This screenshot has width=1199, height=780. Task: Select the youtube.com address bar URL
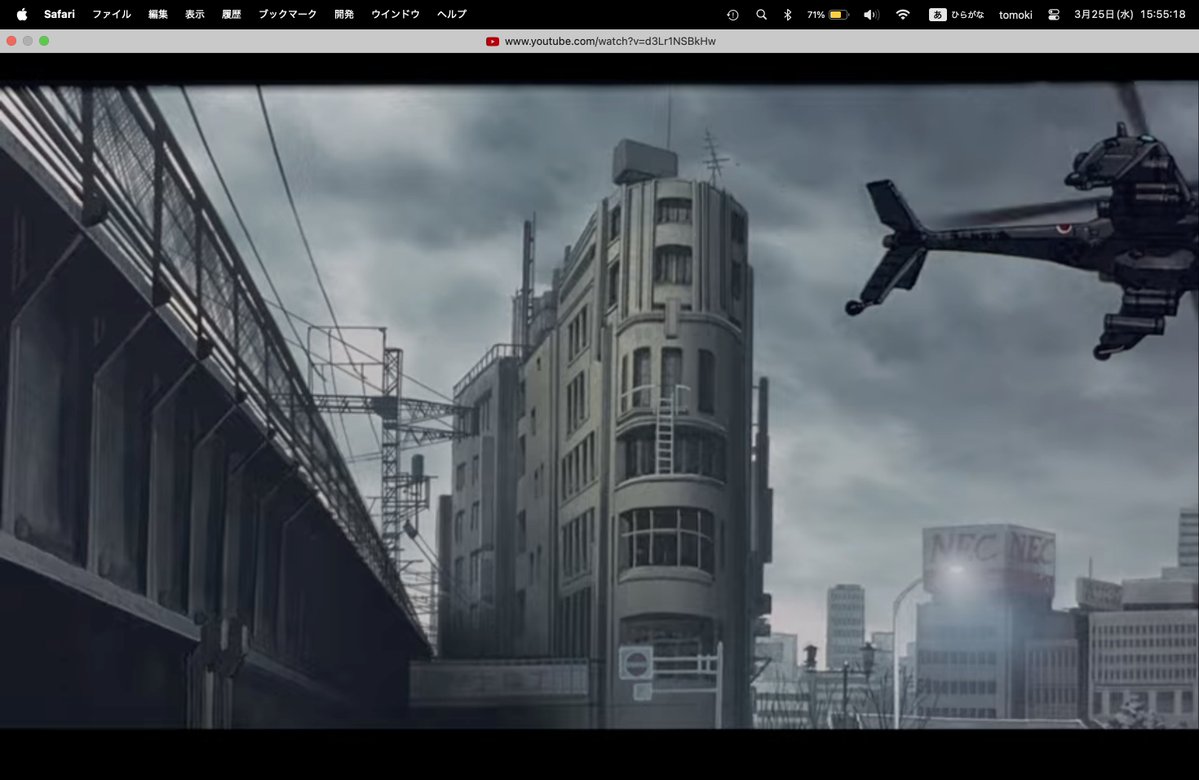[610, 41]
